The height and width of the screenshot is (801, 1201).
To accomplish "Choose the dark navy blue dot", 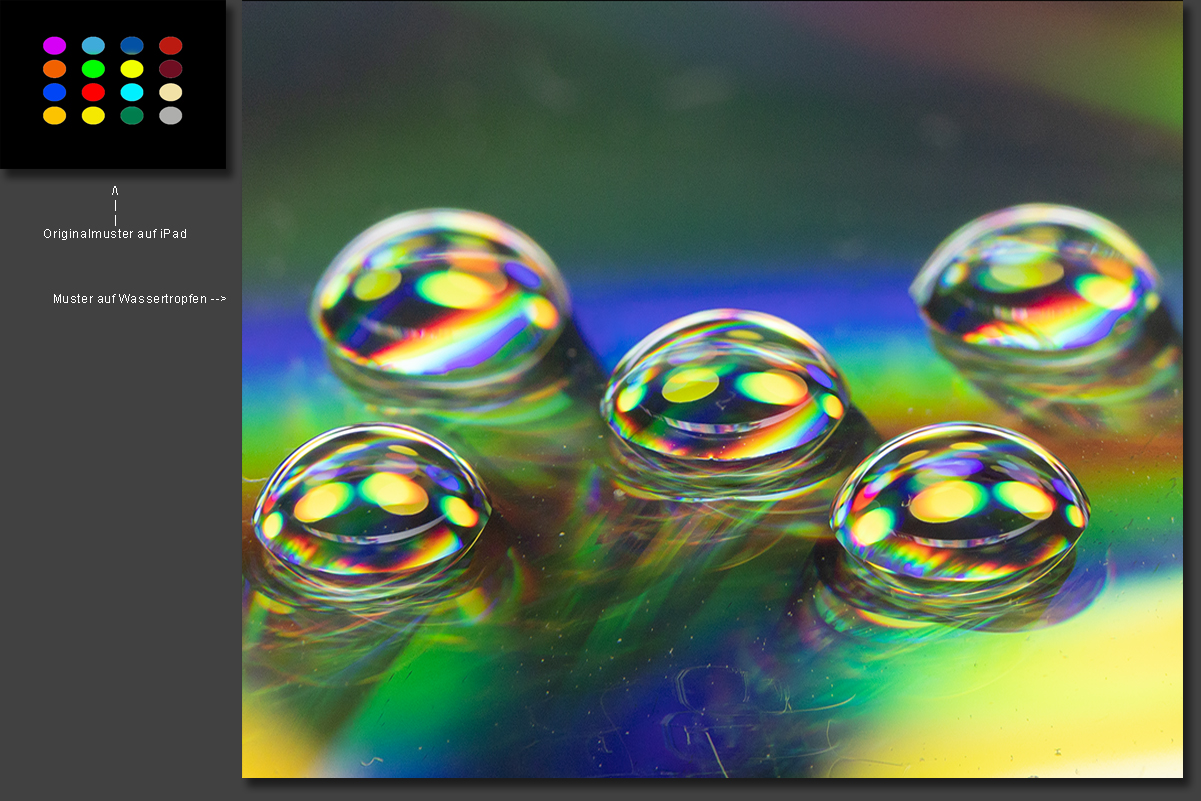I will (x=132, y=45).
